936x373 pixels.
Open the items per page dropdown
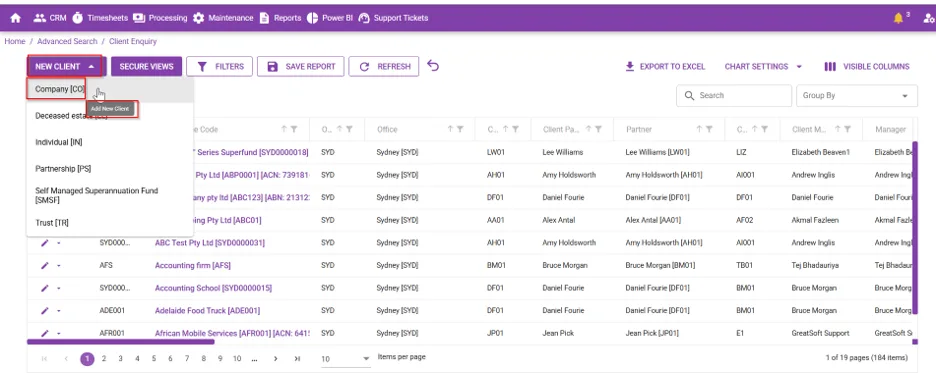click(x=346, y=359)
